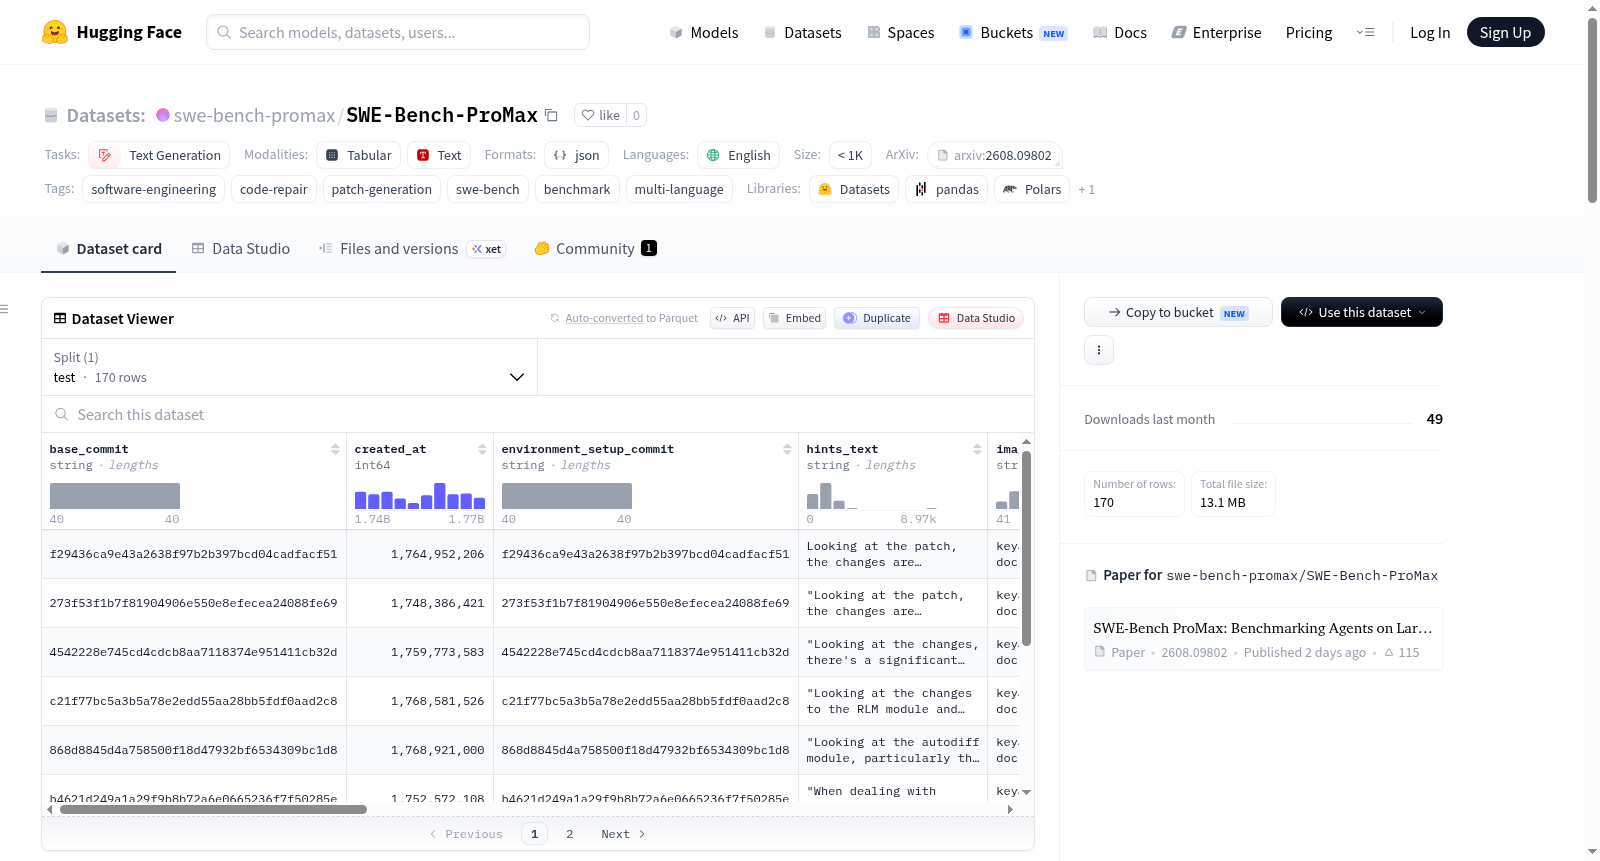1600x861 pixels.
Task: Open the arxiv:2608.09802 tag
Action: [995, 155]
